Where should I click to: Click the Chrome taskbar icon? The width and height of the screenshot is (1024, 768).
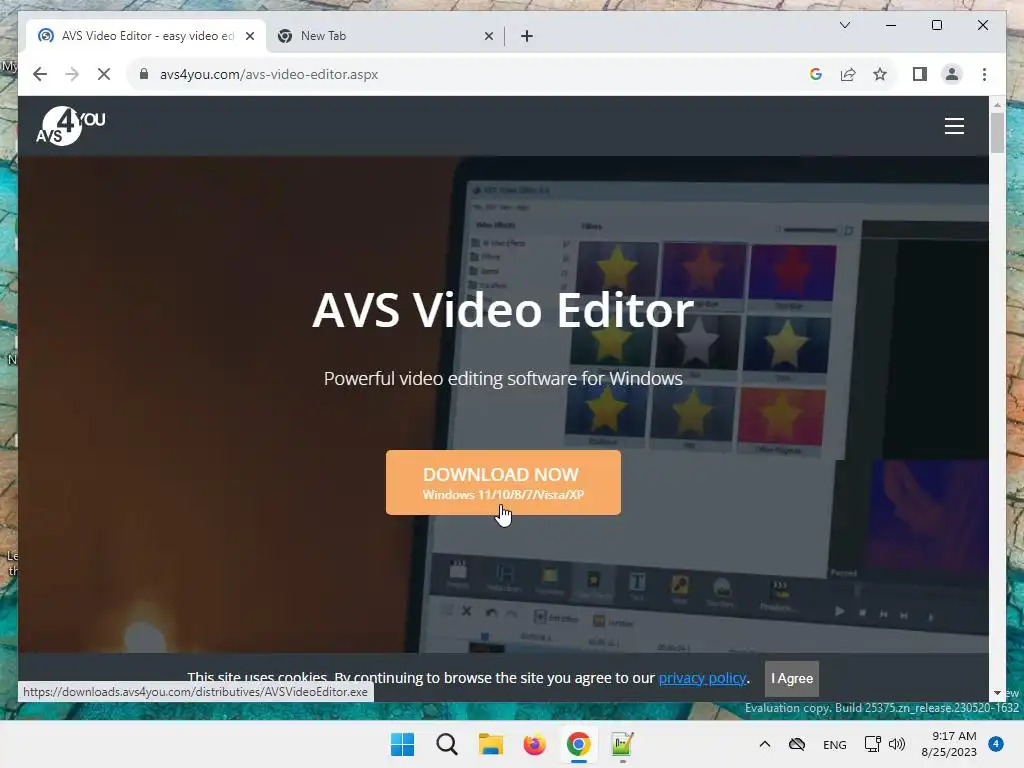(x=578, y=744)
